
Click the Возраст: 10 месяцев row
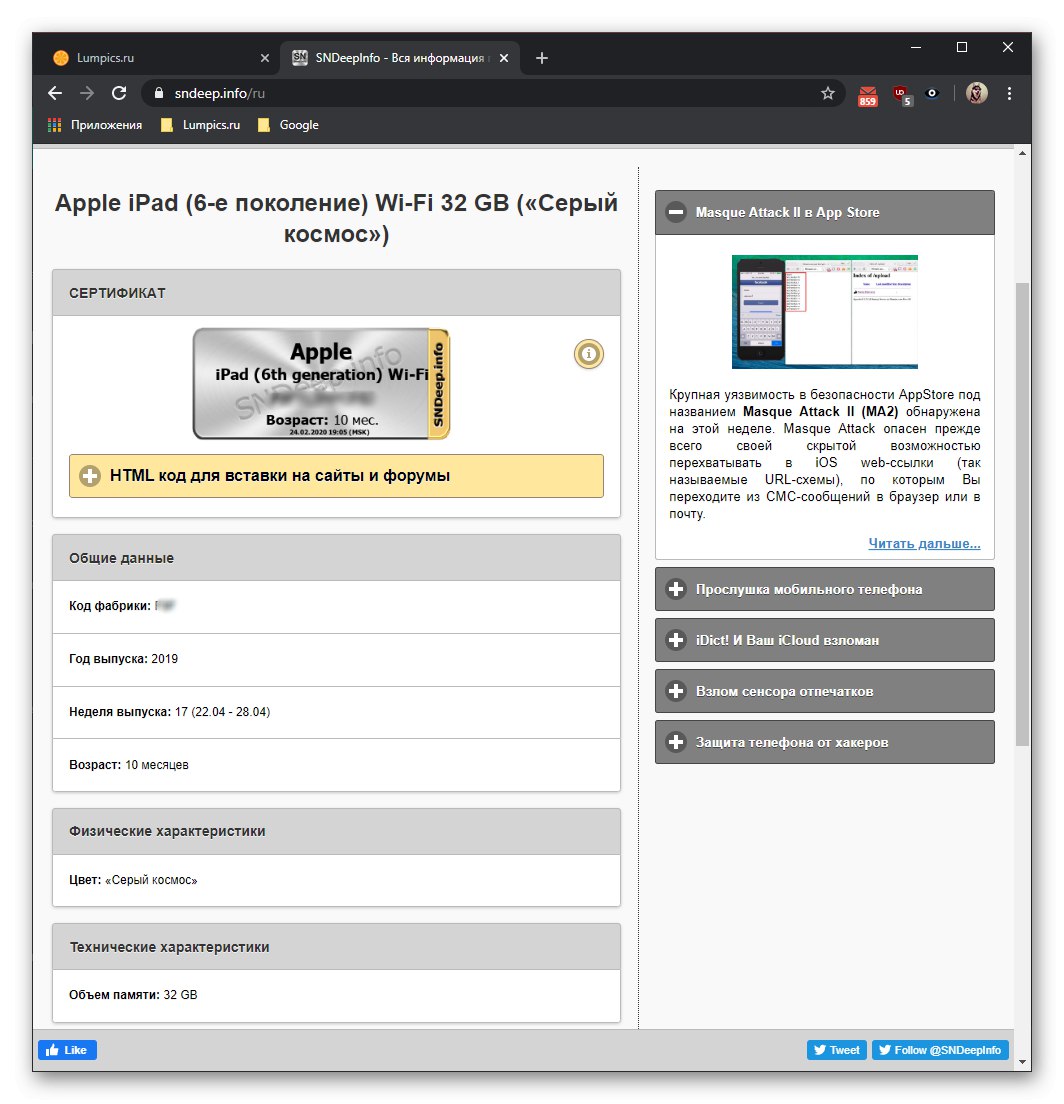click(336, 765)
